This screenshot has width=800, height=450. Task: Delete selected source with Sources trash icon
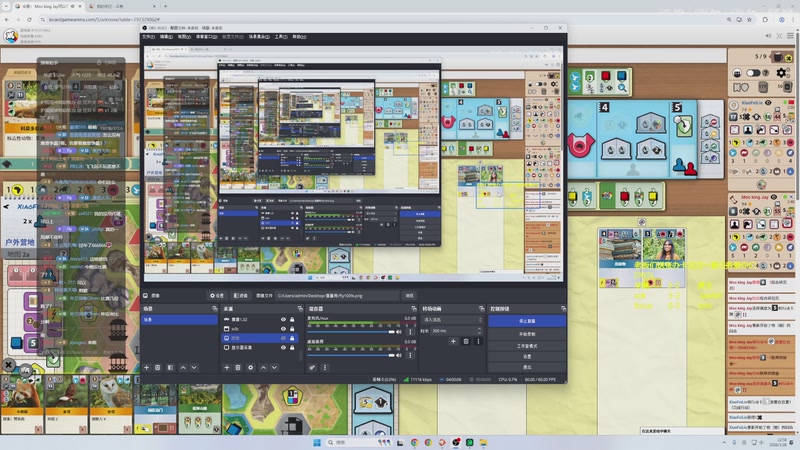tap(238, 367)
